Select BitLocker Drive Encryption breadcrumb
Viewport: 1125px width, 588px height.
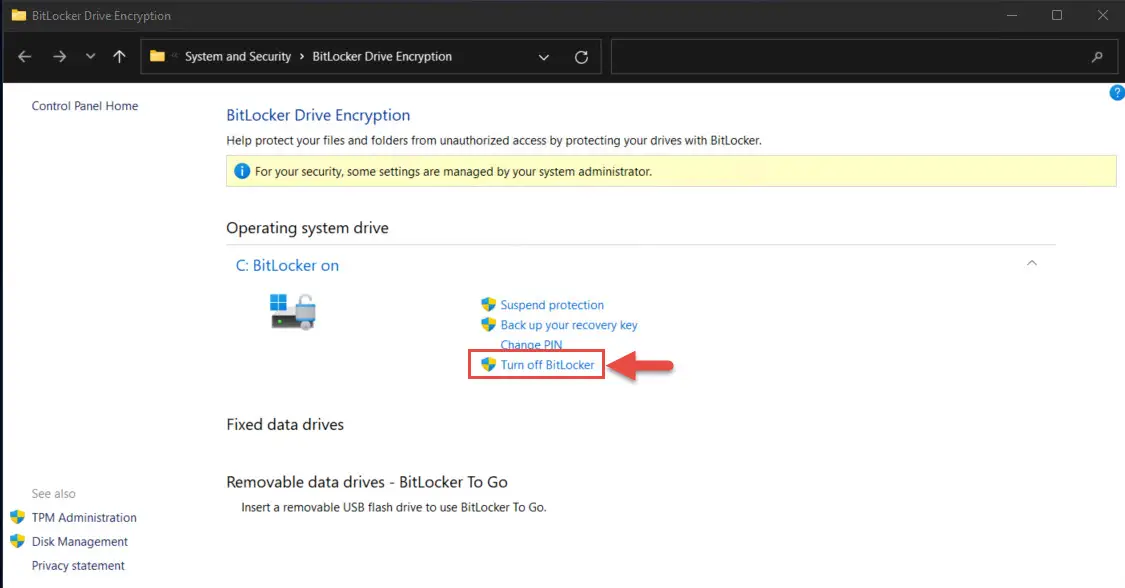click(x=382, y=57)
